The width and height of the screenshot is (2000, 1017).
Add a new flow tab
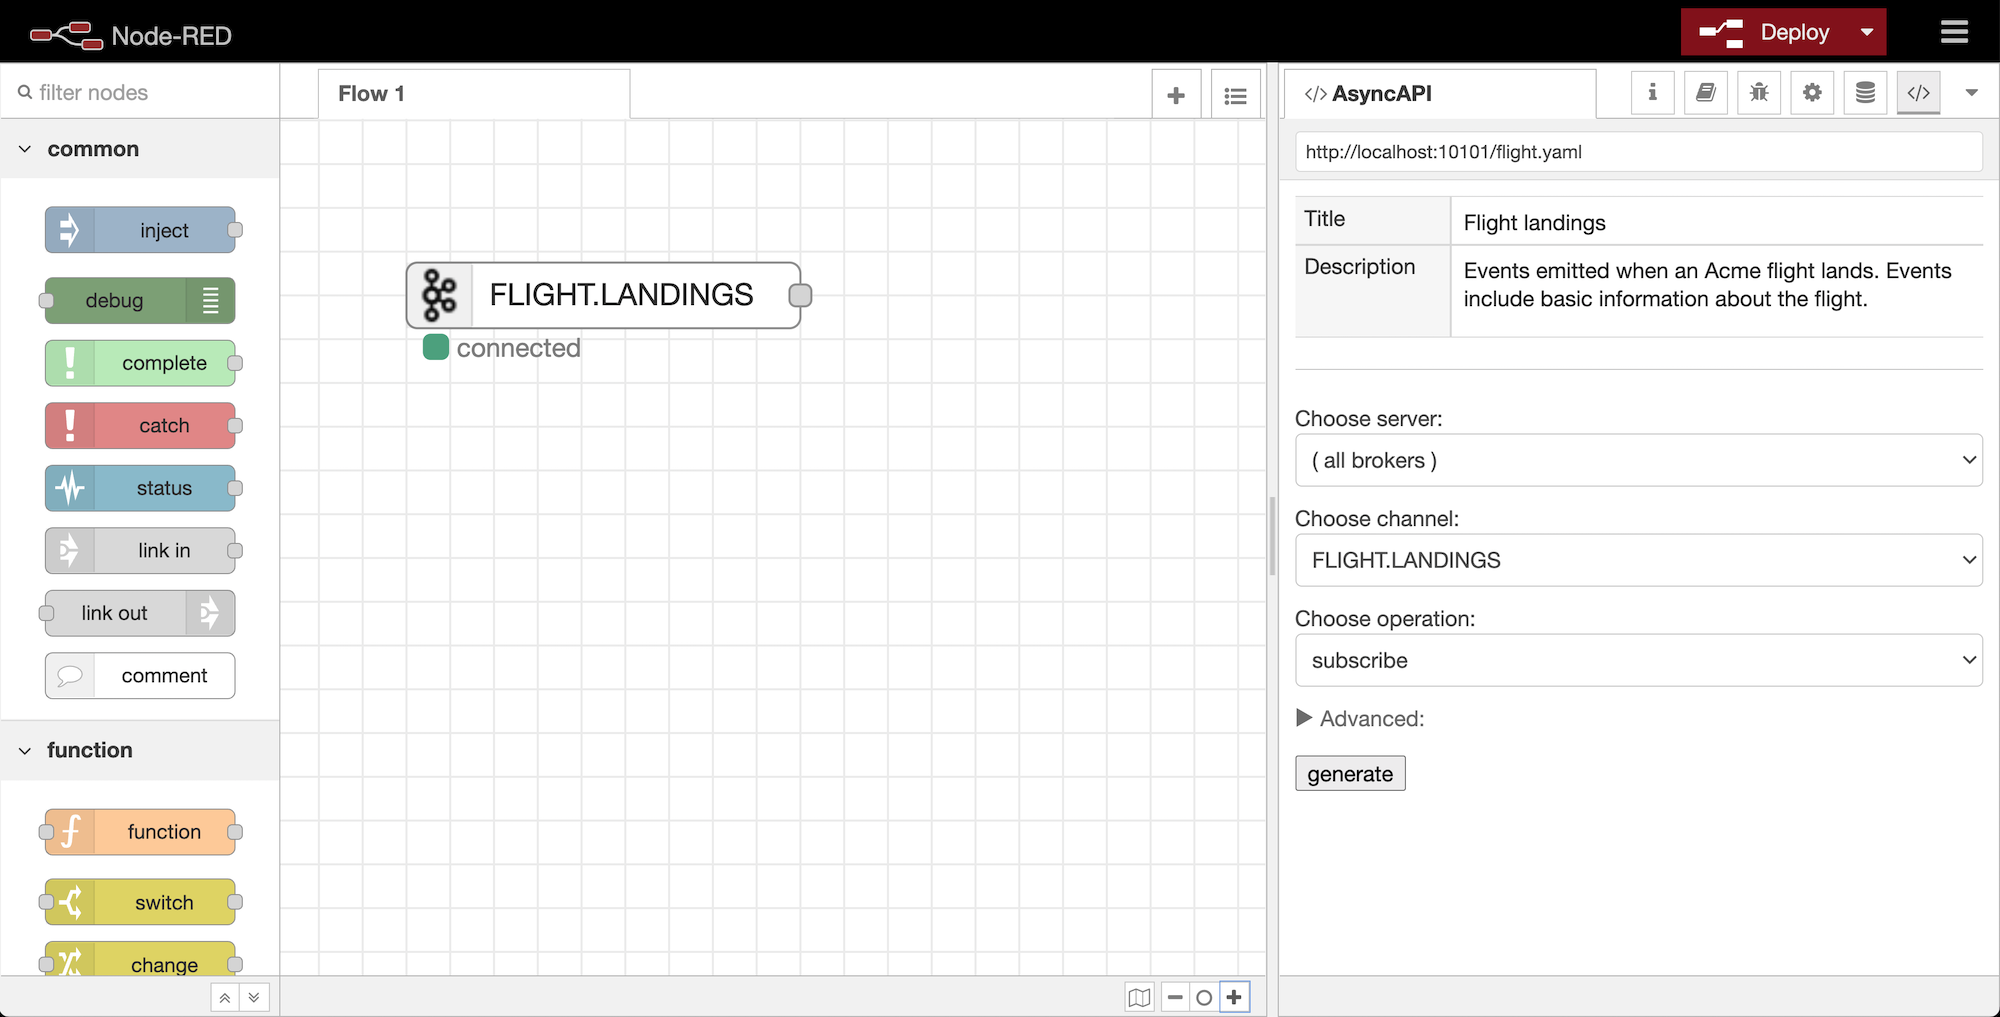pyautogui.click(x=1176, y=95)
